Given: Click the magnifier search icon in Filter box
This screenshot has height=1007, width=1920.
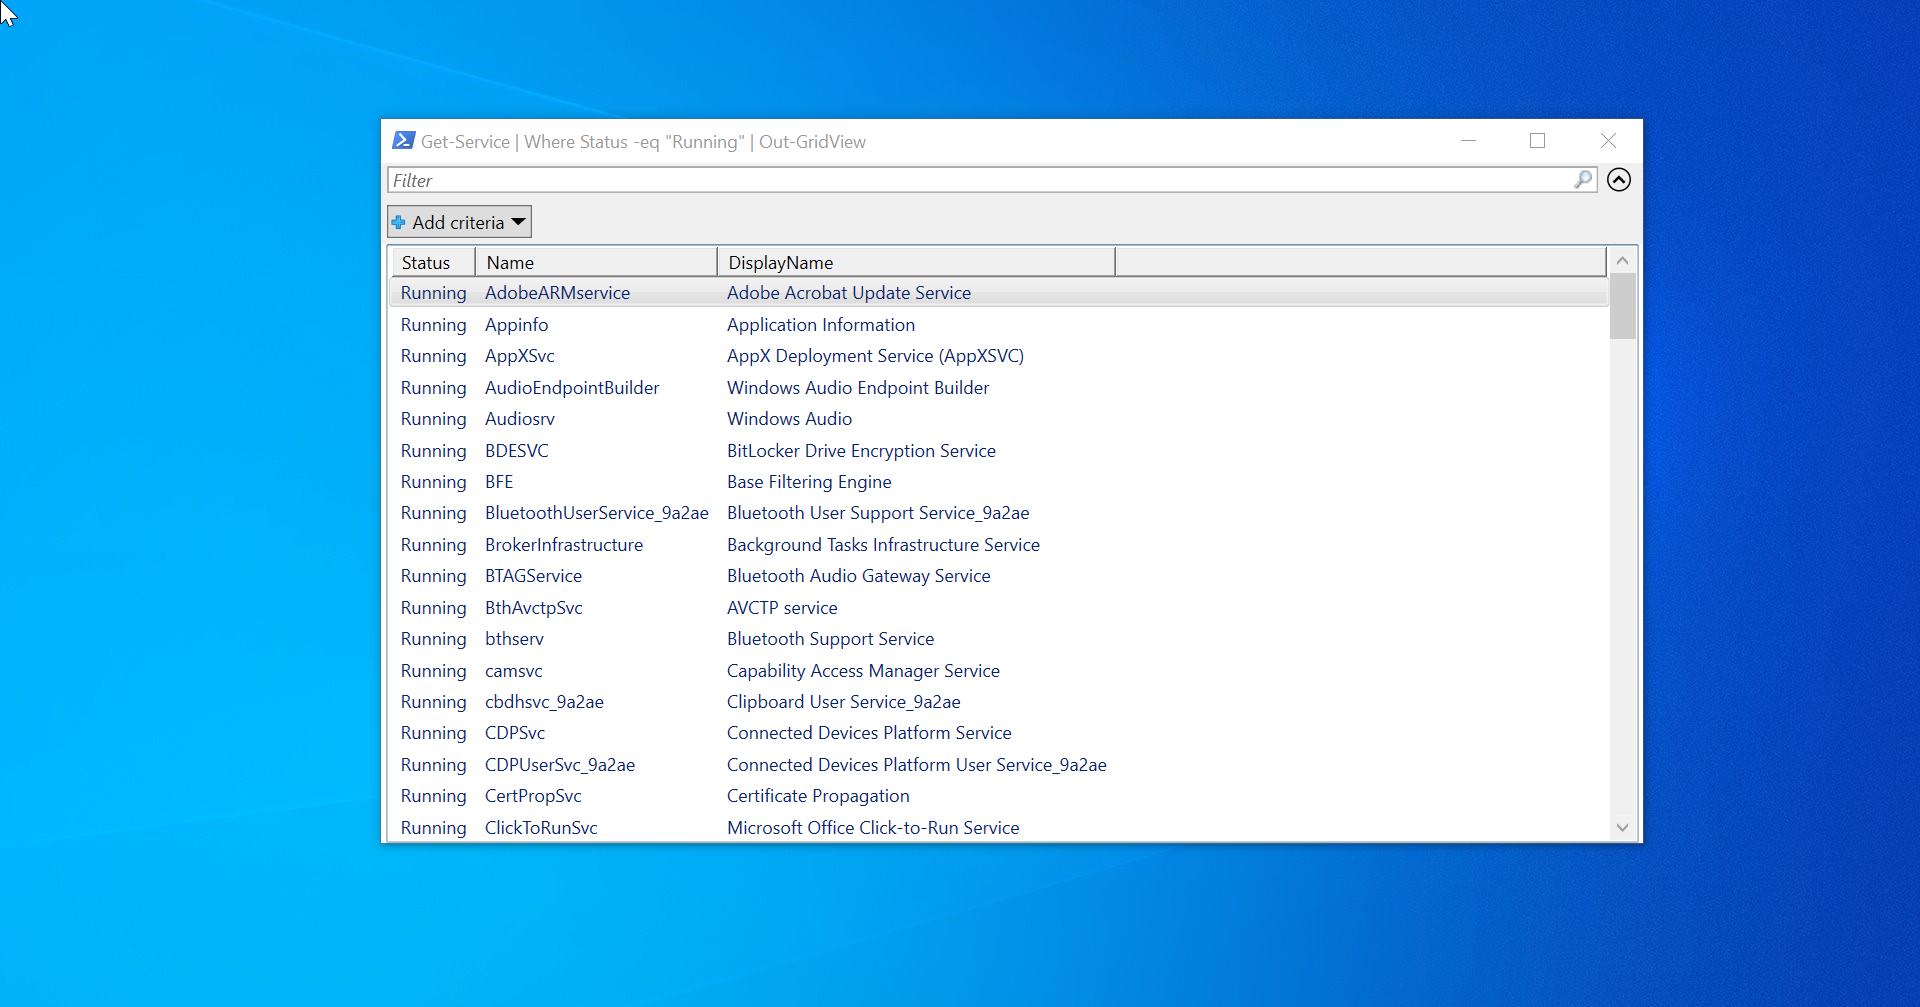Looking at the screenshot, I should click(x=1581, y=180).
